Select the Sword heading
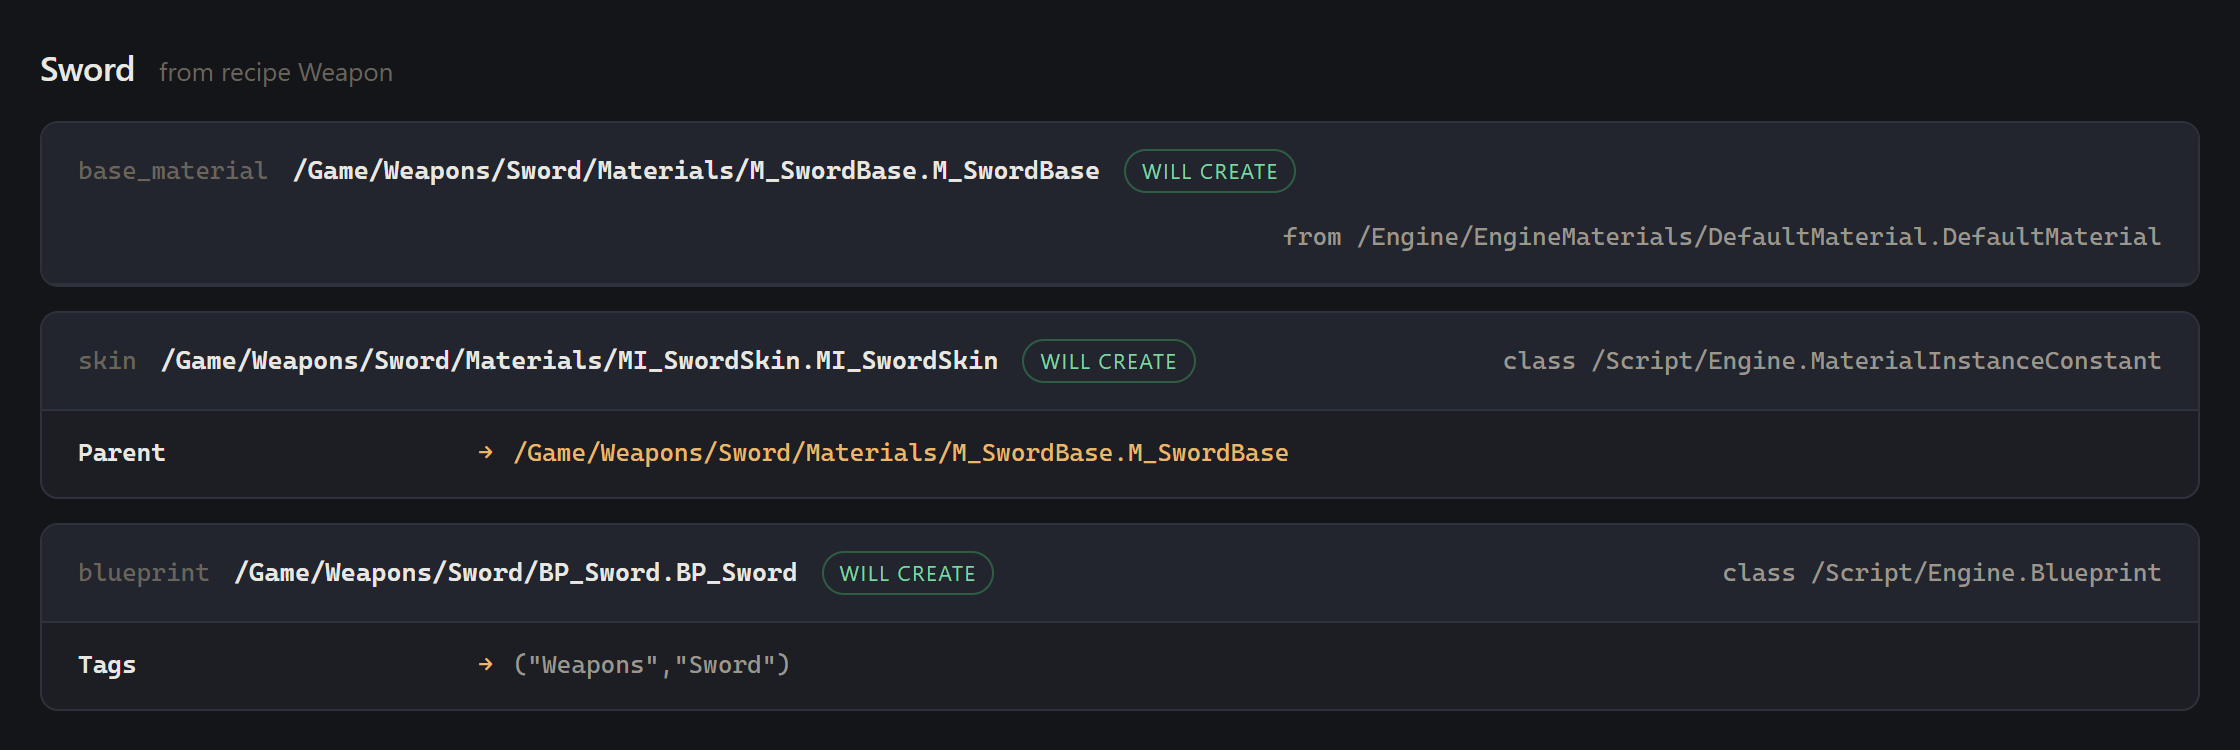The height and width of the screenshot is (750, 2240). [87, 70]
